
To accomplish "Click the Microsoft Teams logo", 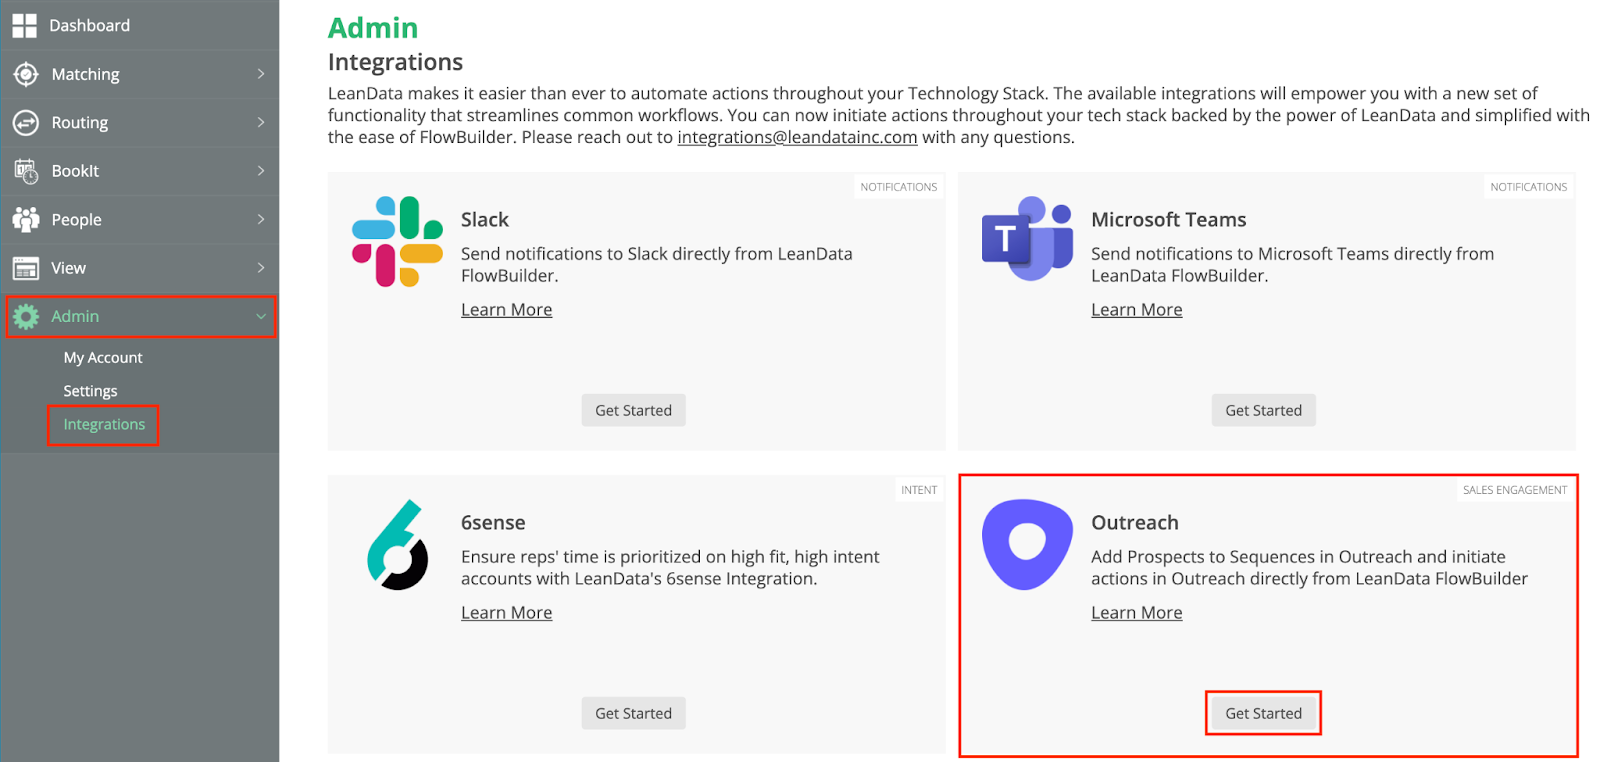I will pyautogui.click(x=1027, y=239).
